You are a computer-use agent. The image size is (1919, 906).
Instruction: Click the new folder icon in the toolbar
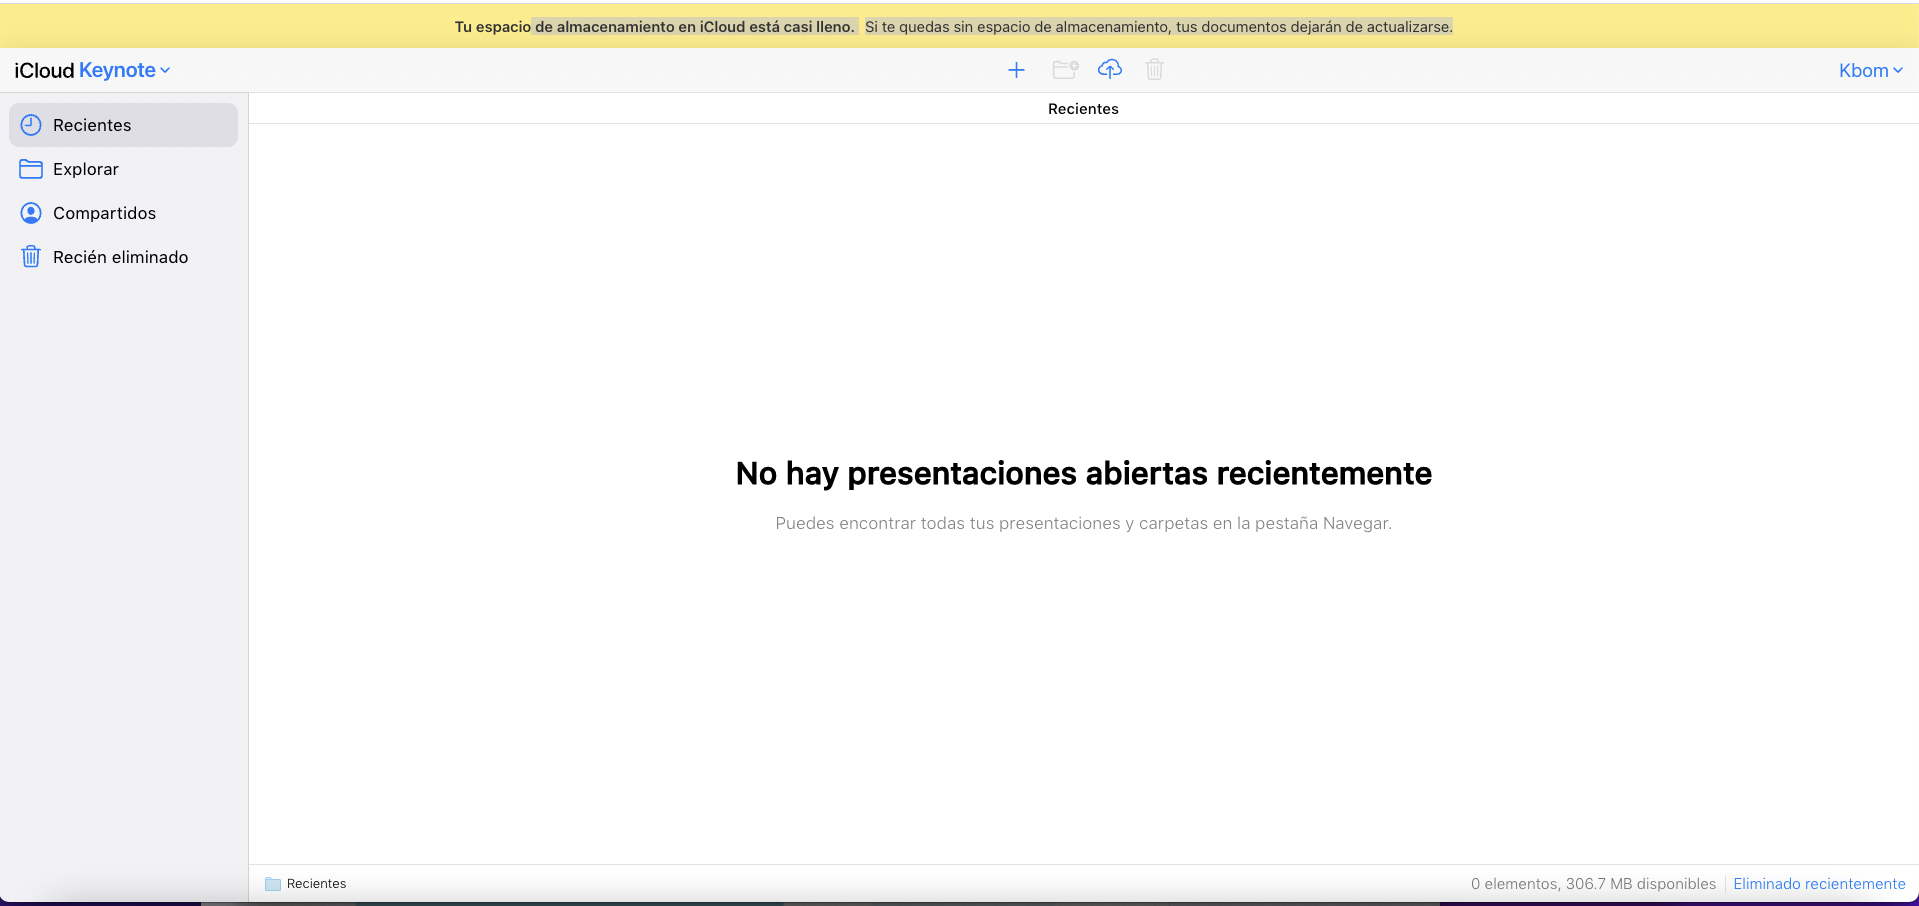click(1065, 70)
